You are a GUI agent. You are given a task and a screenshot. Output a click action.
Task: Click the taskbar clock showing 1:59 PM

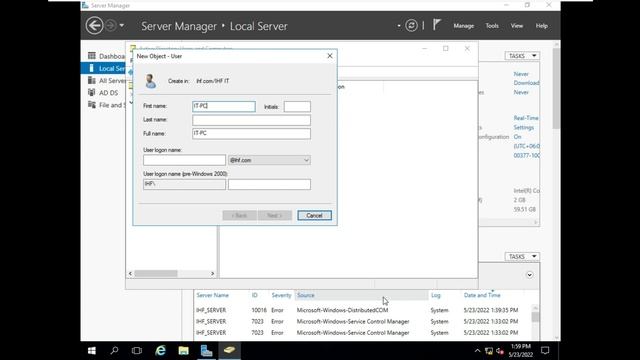(x=521, y=351)
